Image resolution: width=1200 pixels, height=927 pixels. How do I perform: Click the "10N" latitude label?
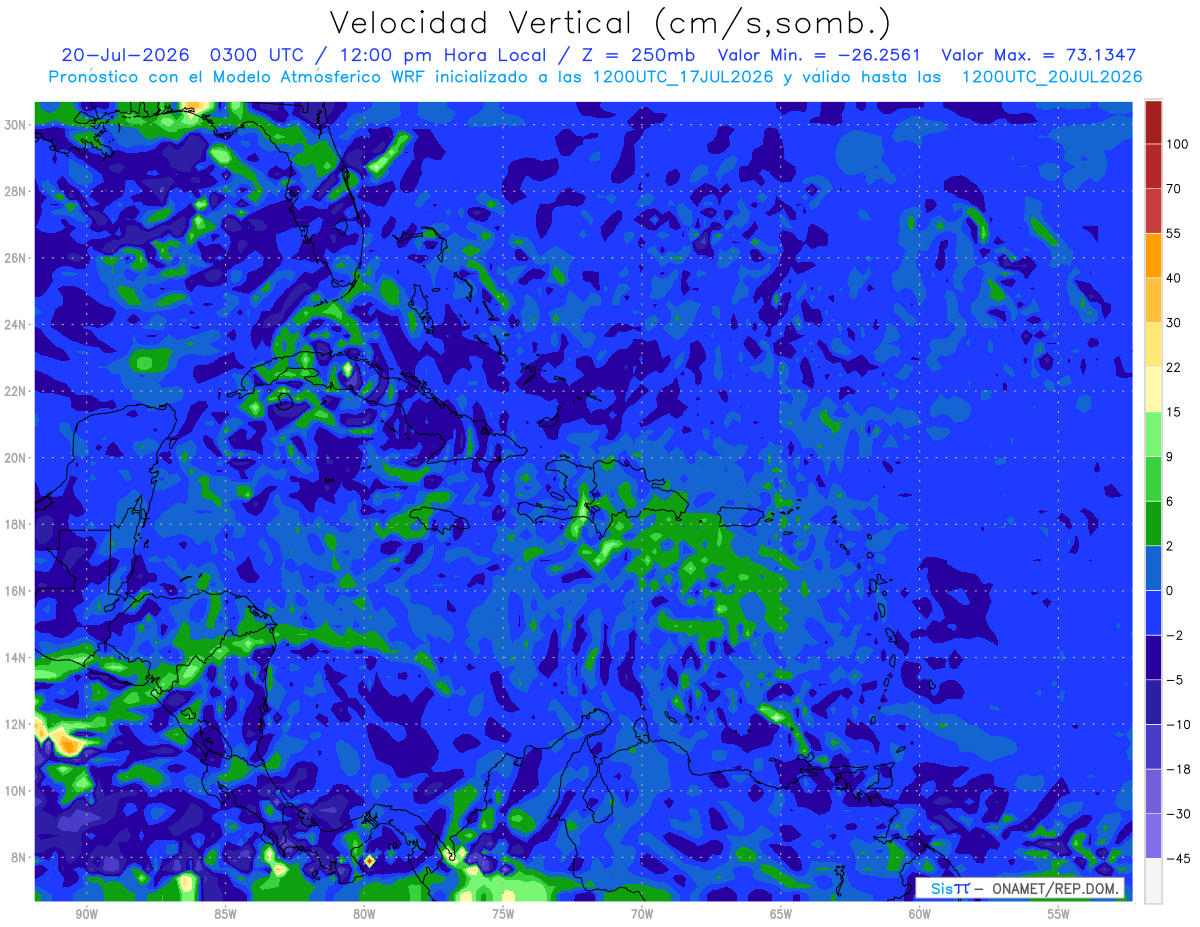coord(15,791)
